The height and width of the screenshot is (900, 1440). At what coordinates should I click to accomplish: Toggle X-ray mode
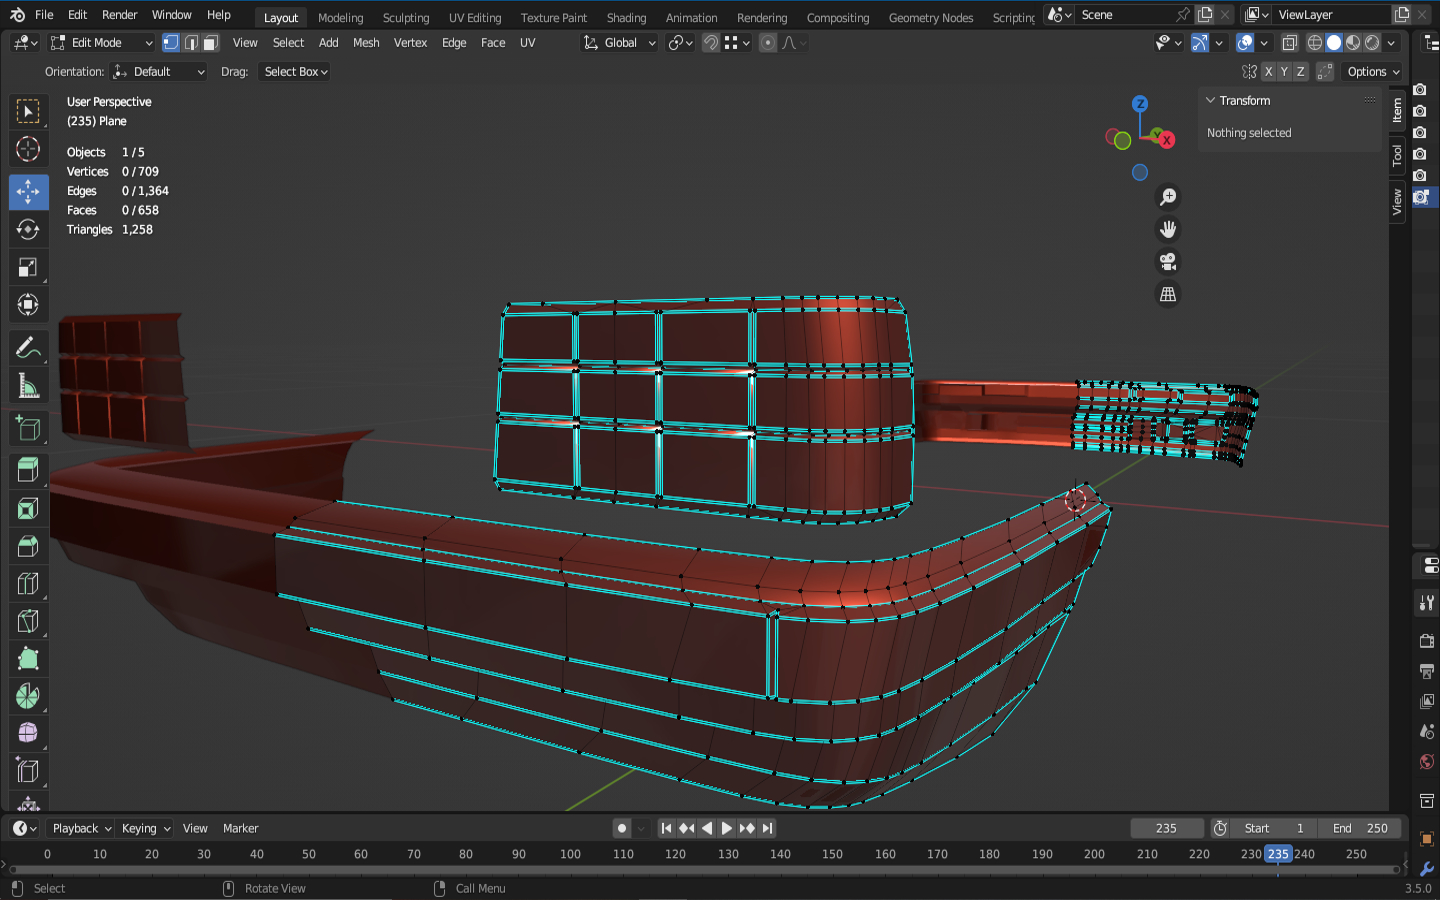coord(1290,43)
